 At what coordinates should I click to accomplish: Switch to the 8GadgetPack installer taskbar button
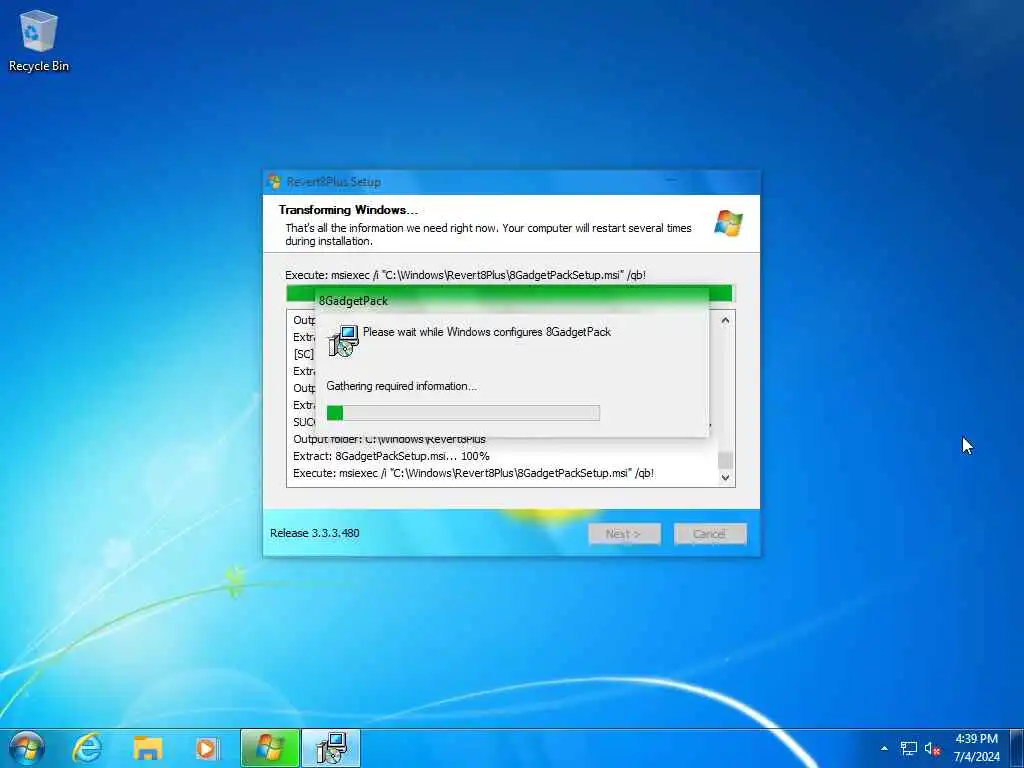click(x=331, y=748)
